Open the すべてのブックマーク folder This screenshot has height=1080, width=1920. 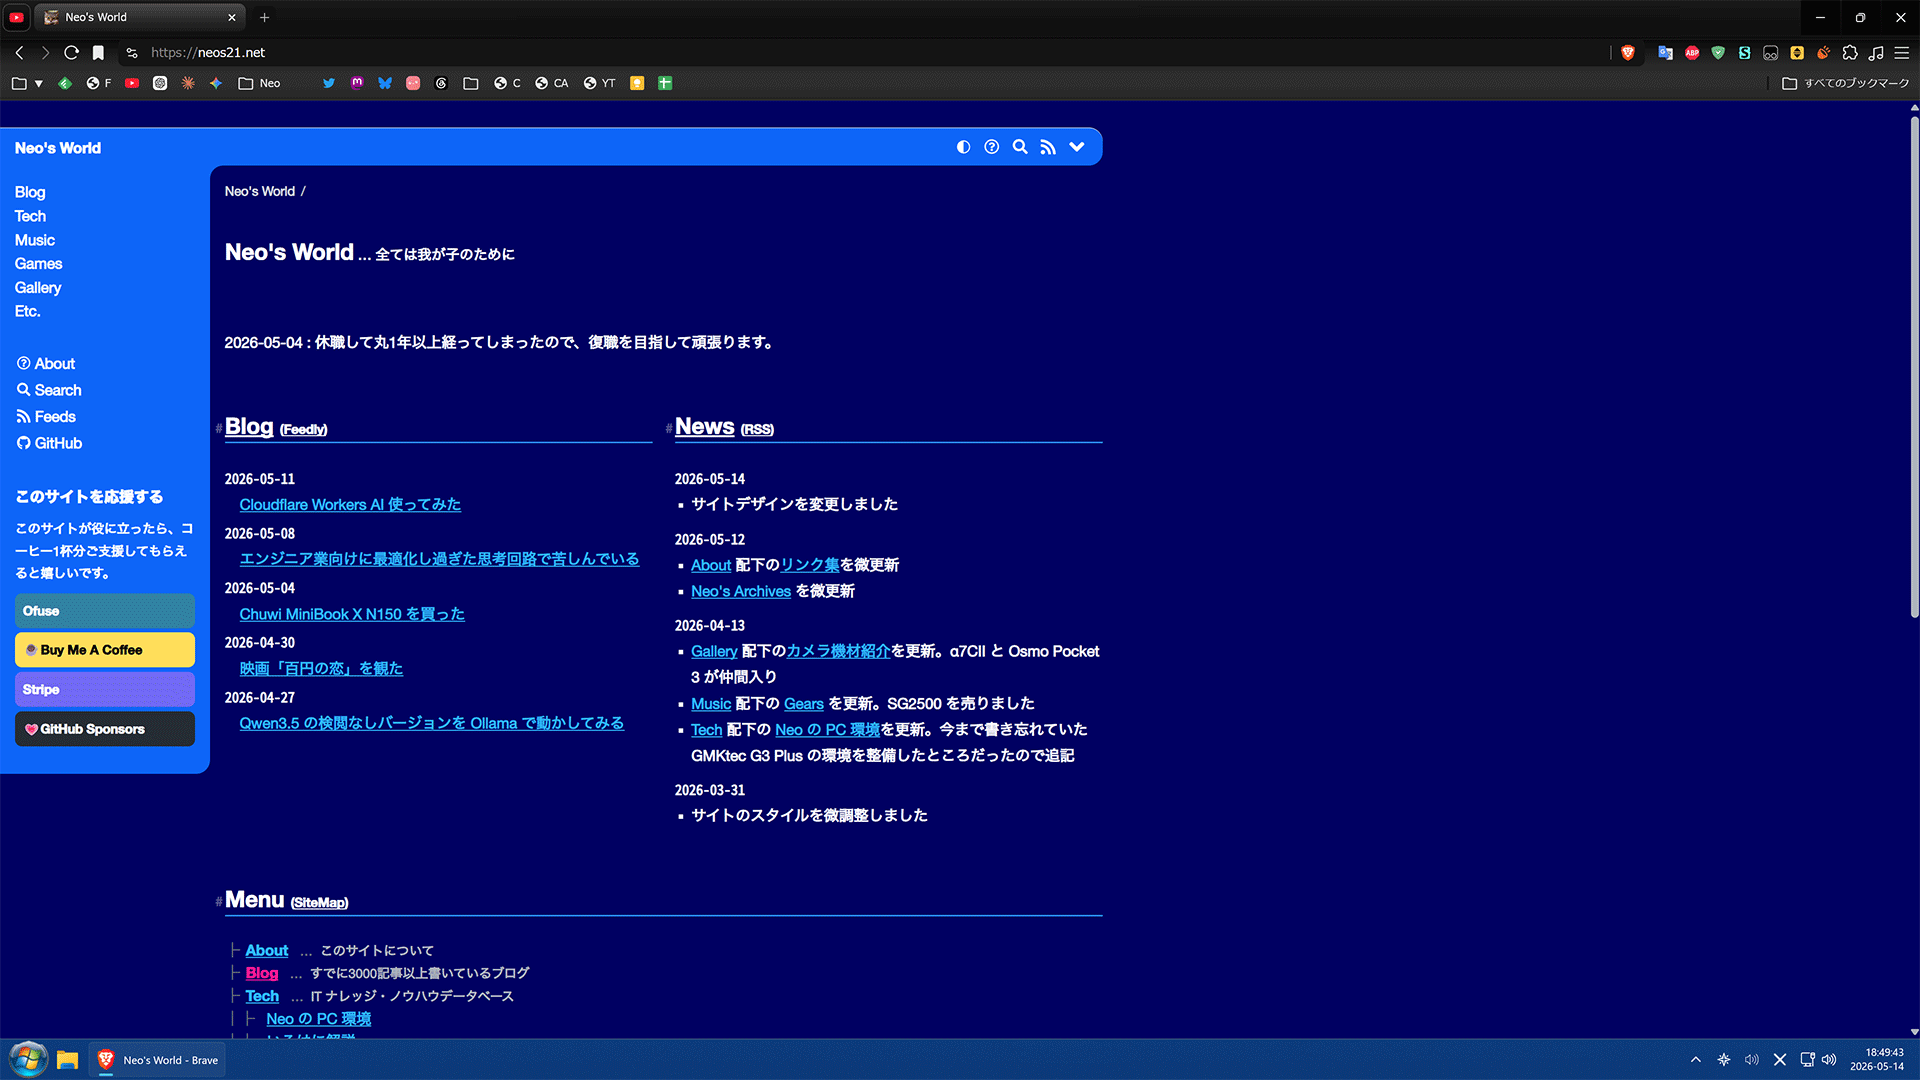click(1846, 83)
